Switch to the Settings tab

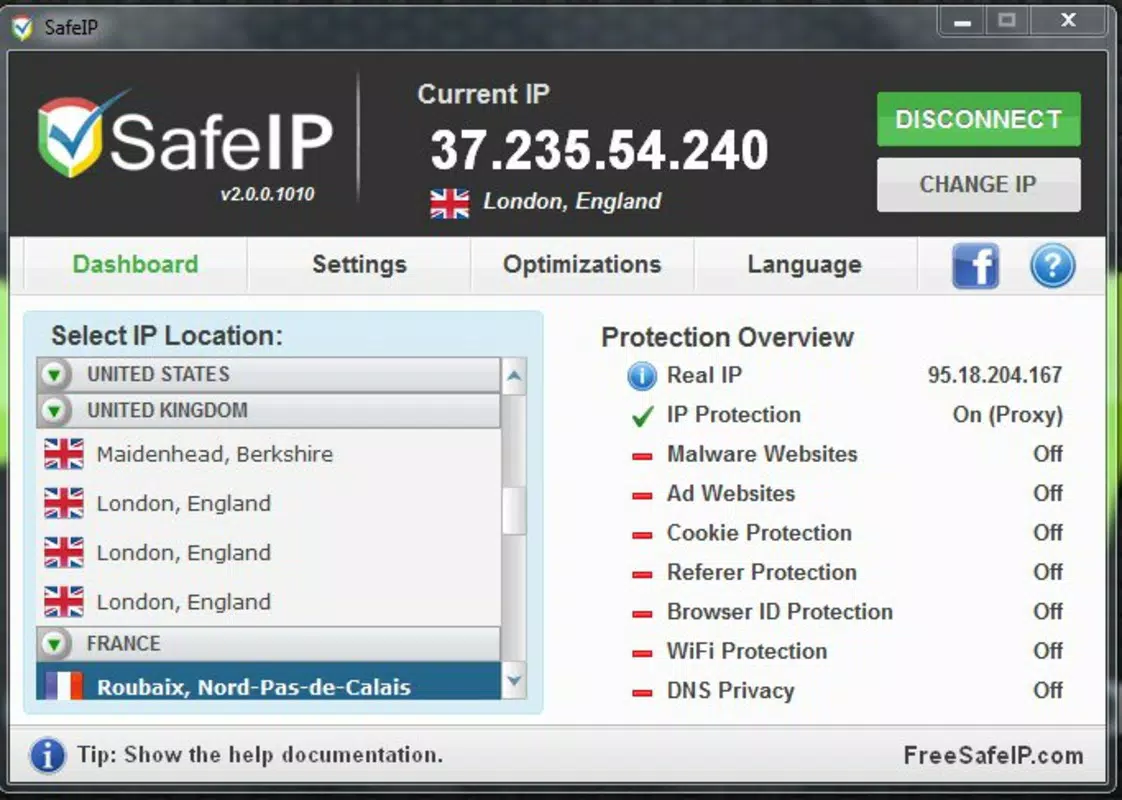[359, 265]
